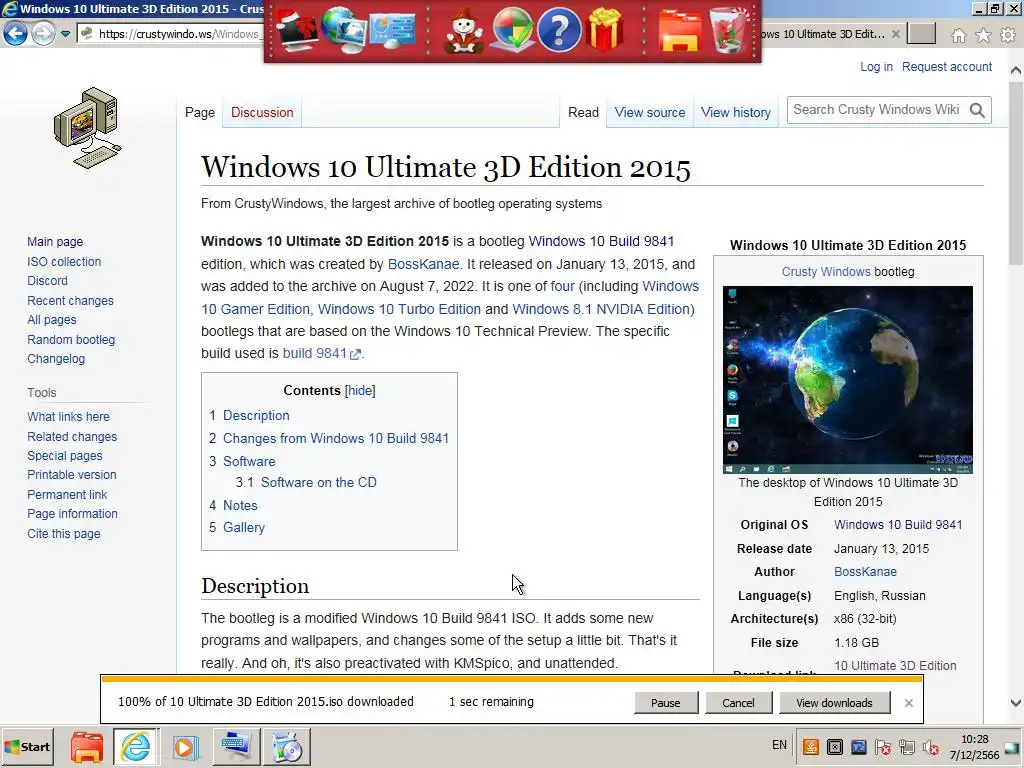This screenshot has width=1024, height=768.
Task: Open the red folder icon in the dock
Action: pos(680,31)
